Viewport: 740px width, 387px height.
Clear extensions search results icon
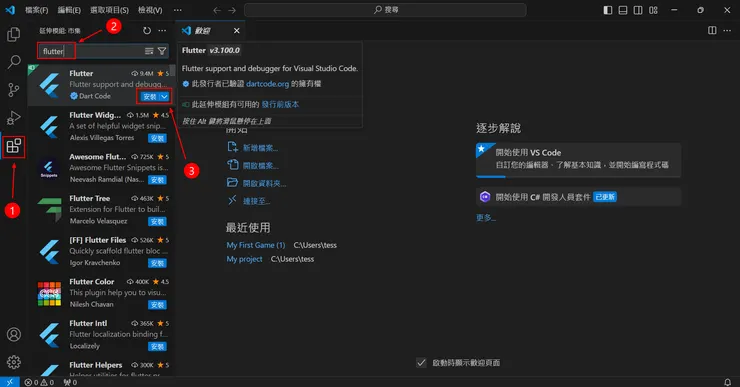pyautogui.click(x=149, y=51)
